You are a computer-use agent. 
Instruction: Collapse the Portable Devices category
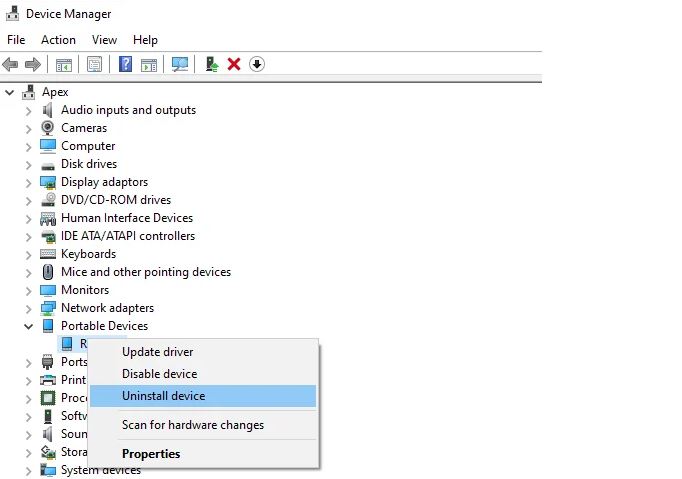(x=28, y=326)
